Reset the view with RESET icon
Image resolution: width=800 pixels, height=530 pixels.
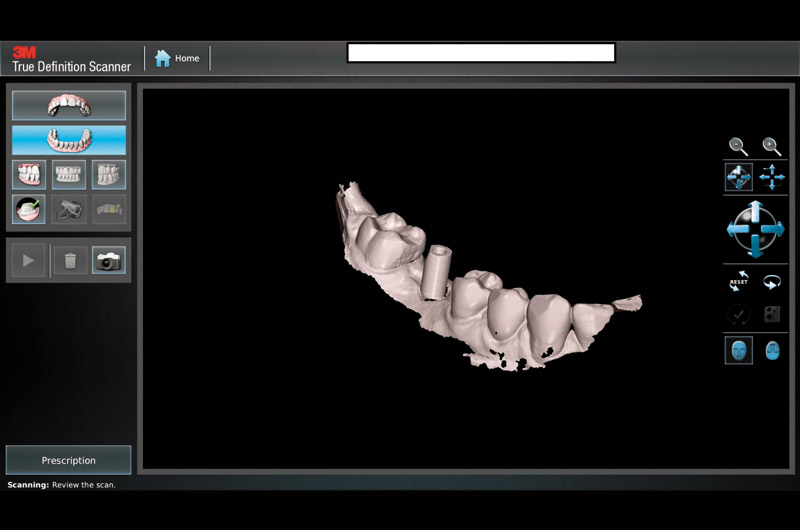click(x=738, y=282)
